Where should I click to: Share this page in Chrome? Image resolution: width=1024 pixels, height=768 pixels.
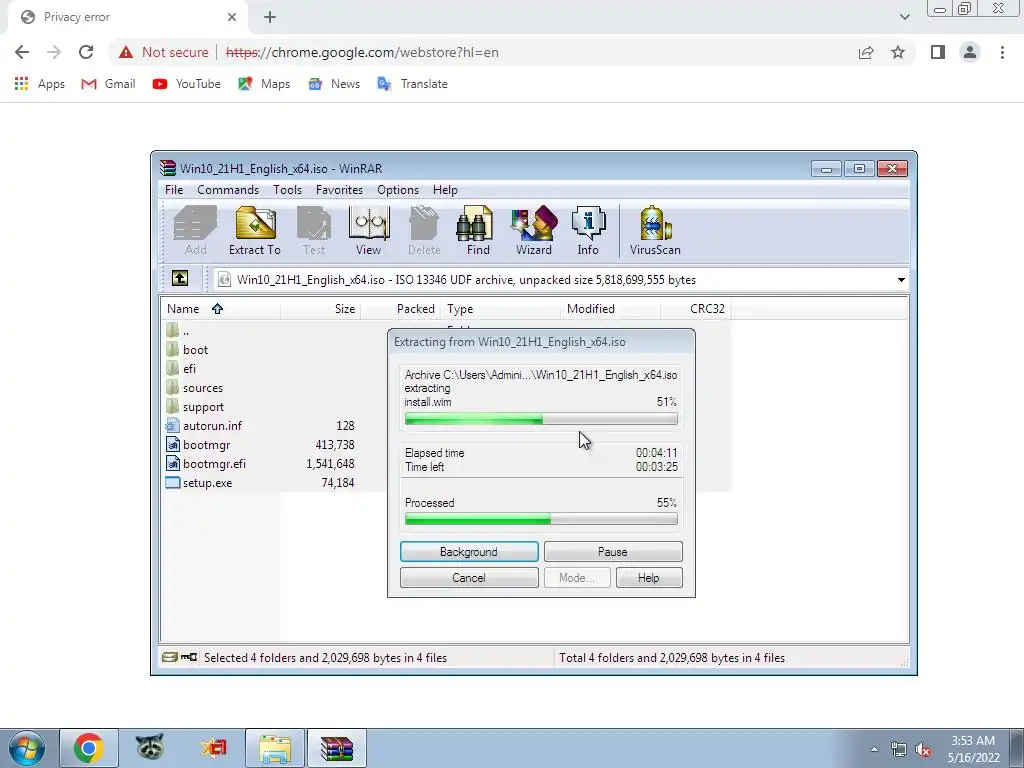pos(866,52)
